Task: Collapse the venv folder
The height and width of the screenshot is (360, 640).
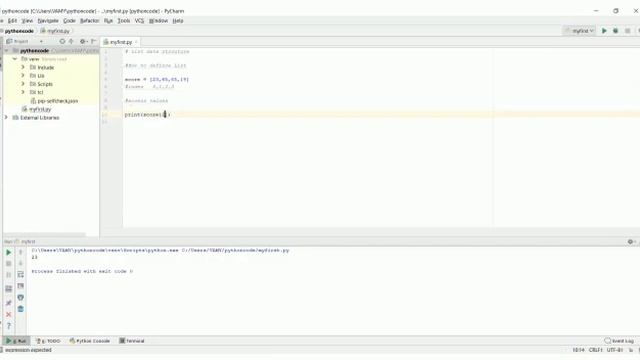Action: click(15, 59)
